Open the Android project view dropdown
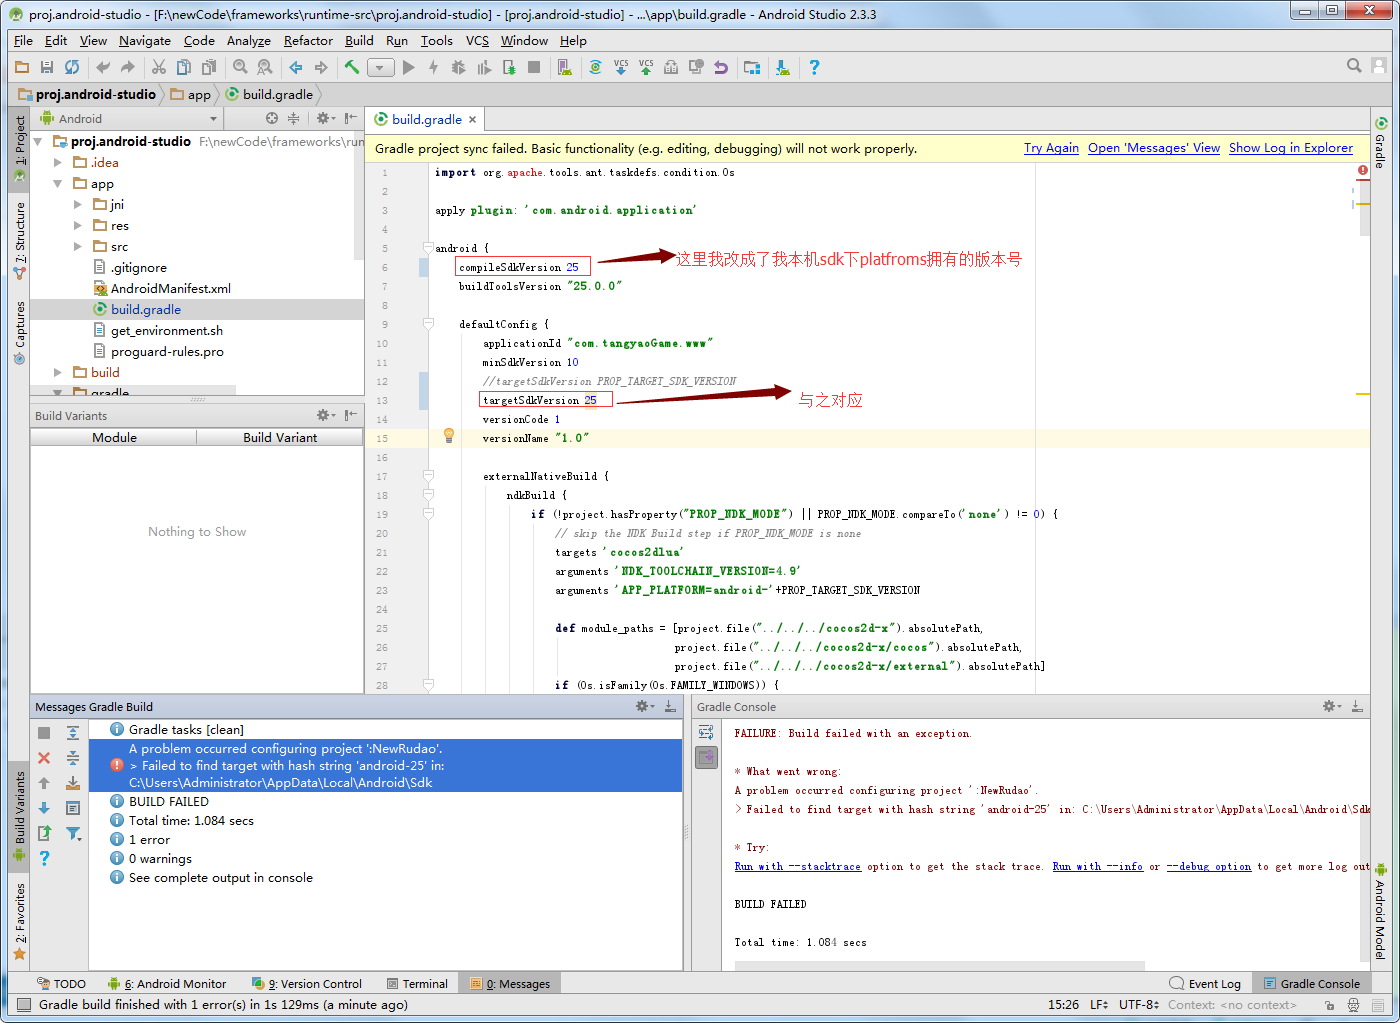 [213, 119]
